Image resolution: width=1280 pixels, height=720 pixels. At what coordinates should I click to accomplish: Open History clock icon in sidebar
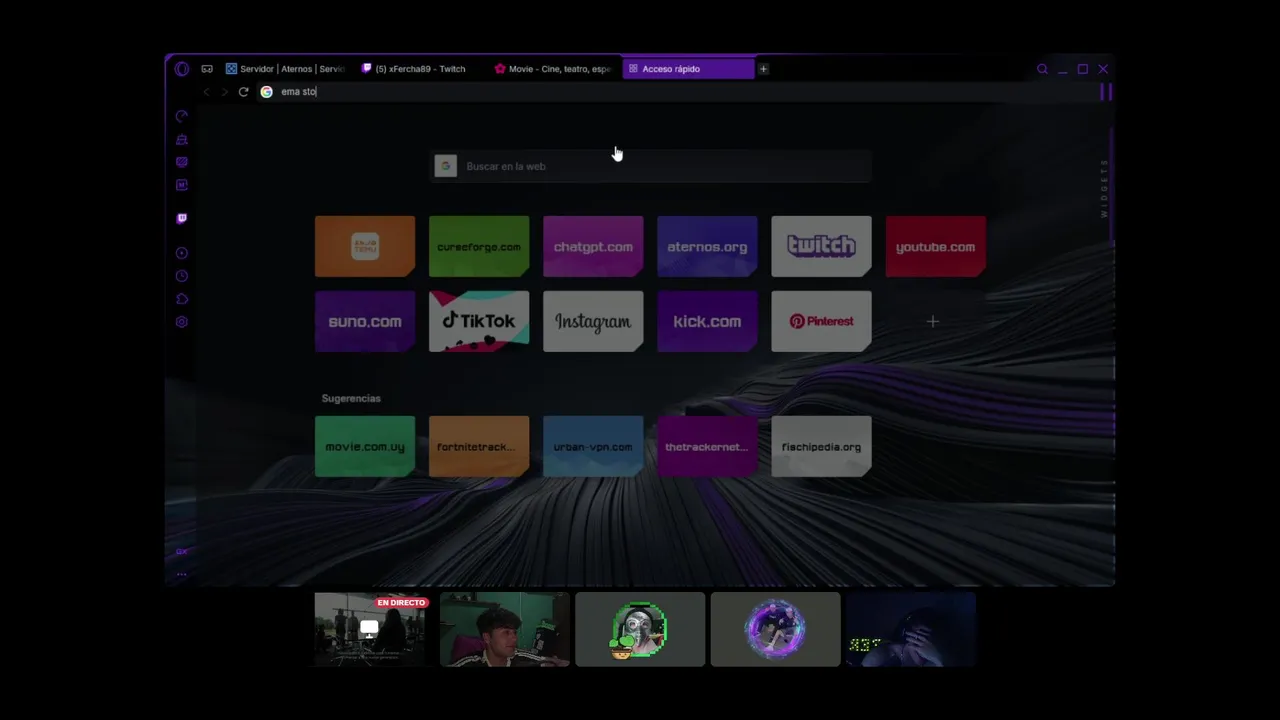[181, 276]
